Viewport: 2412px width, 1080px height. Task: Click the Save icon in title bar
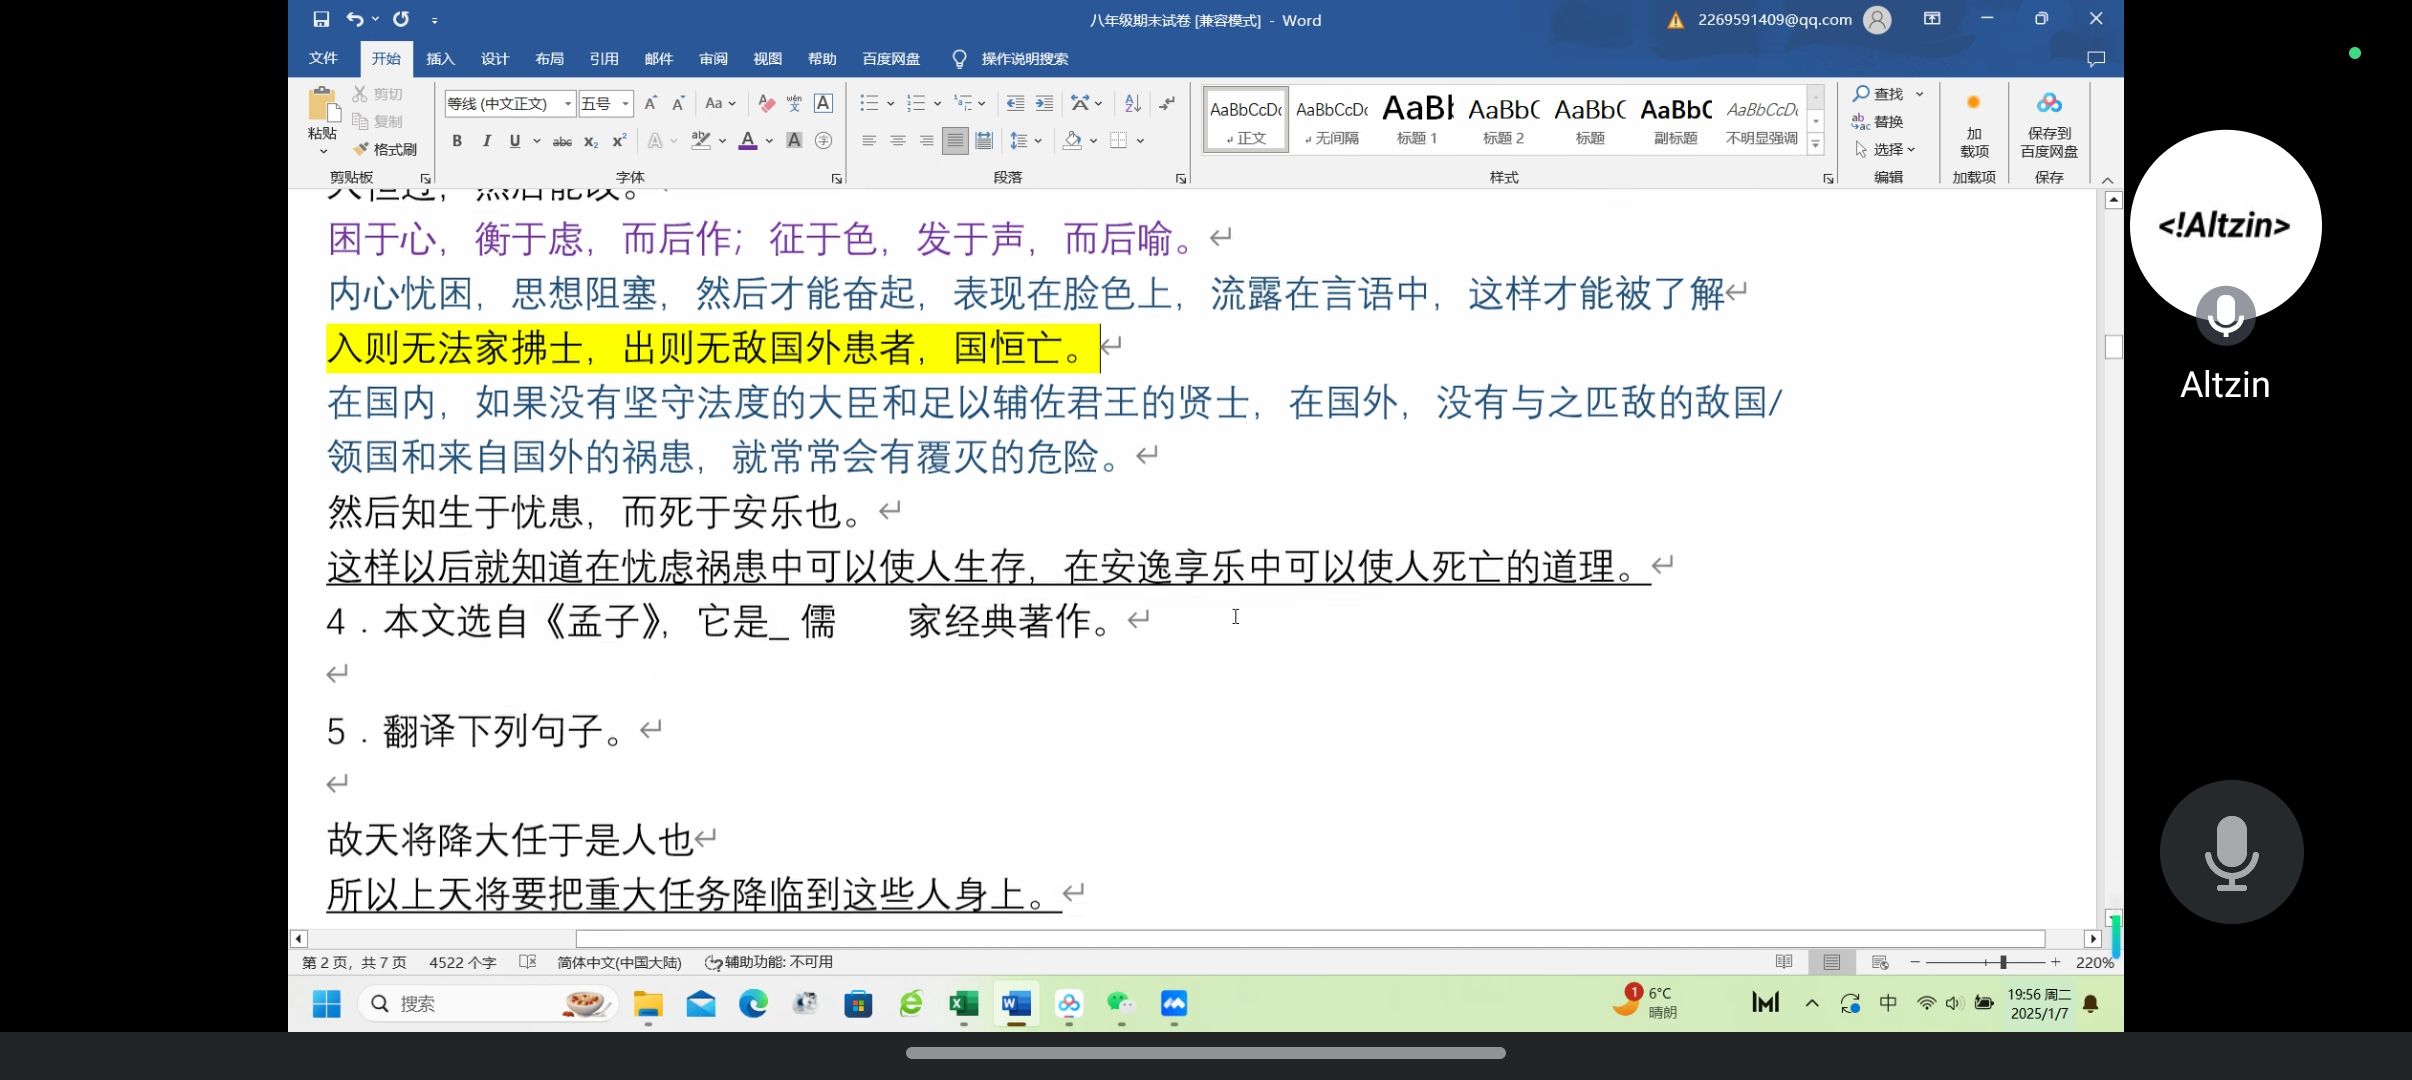[321, 19]
